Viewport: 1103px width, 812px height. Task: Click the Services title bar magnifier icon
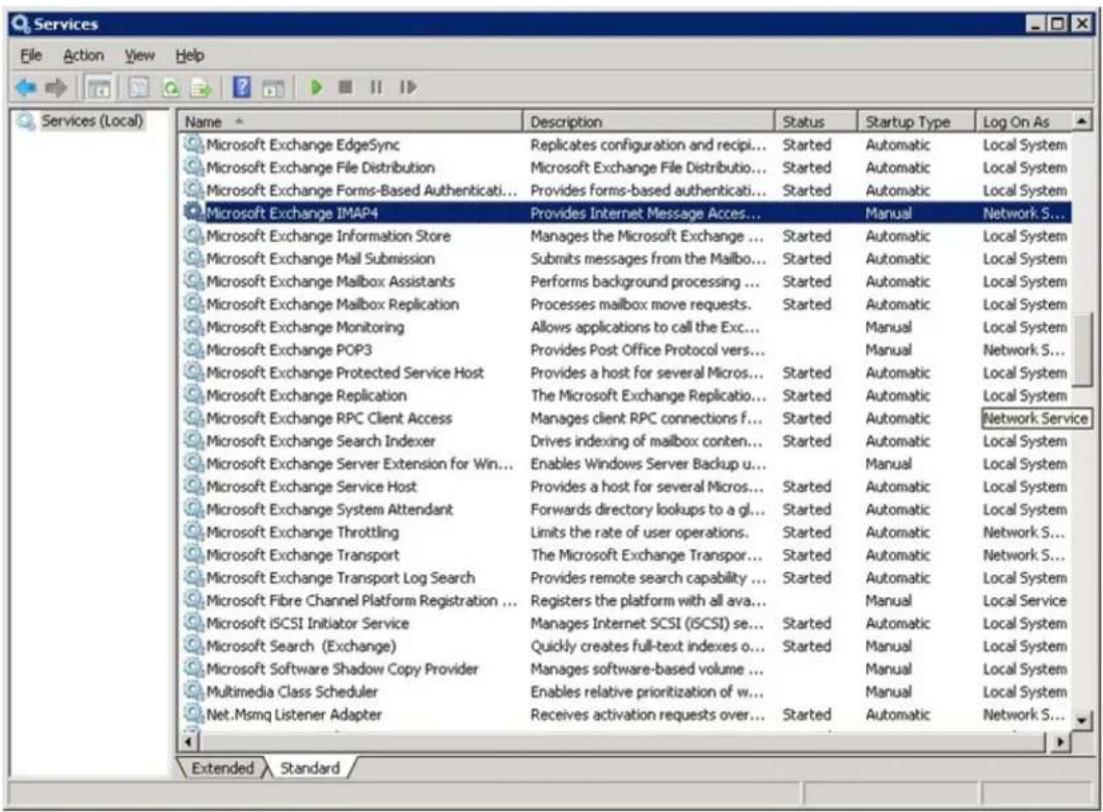(20, 24)
